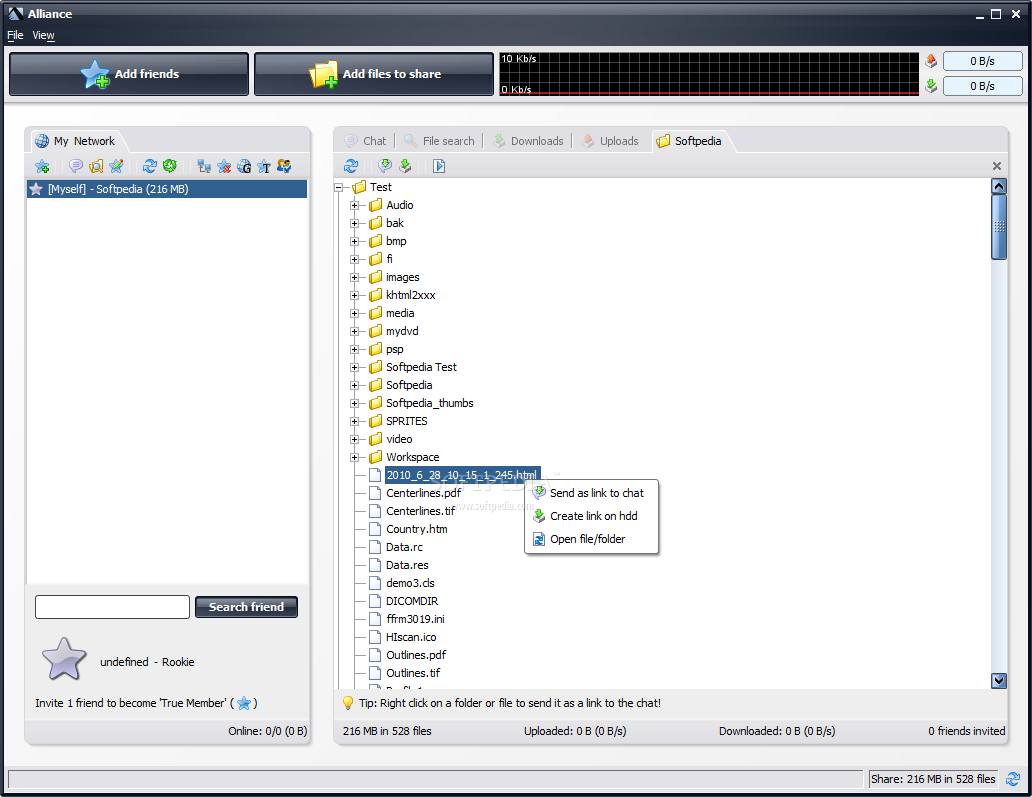Click the green circular reconnect icon
The image size is (1032, 797).
coord(170,166)
